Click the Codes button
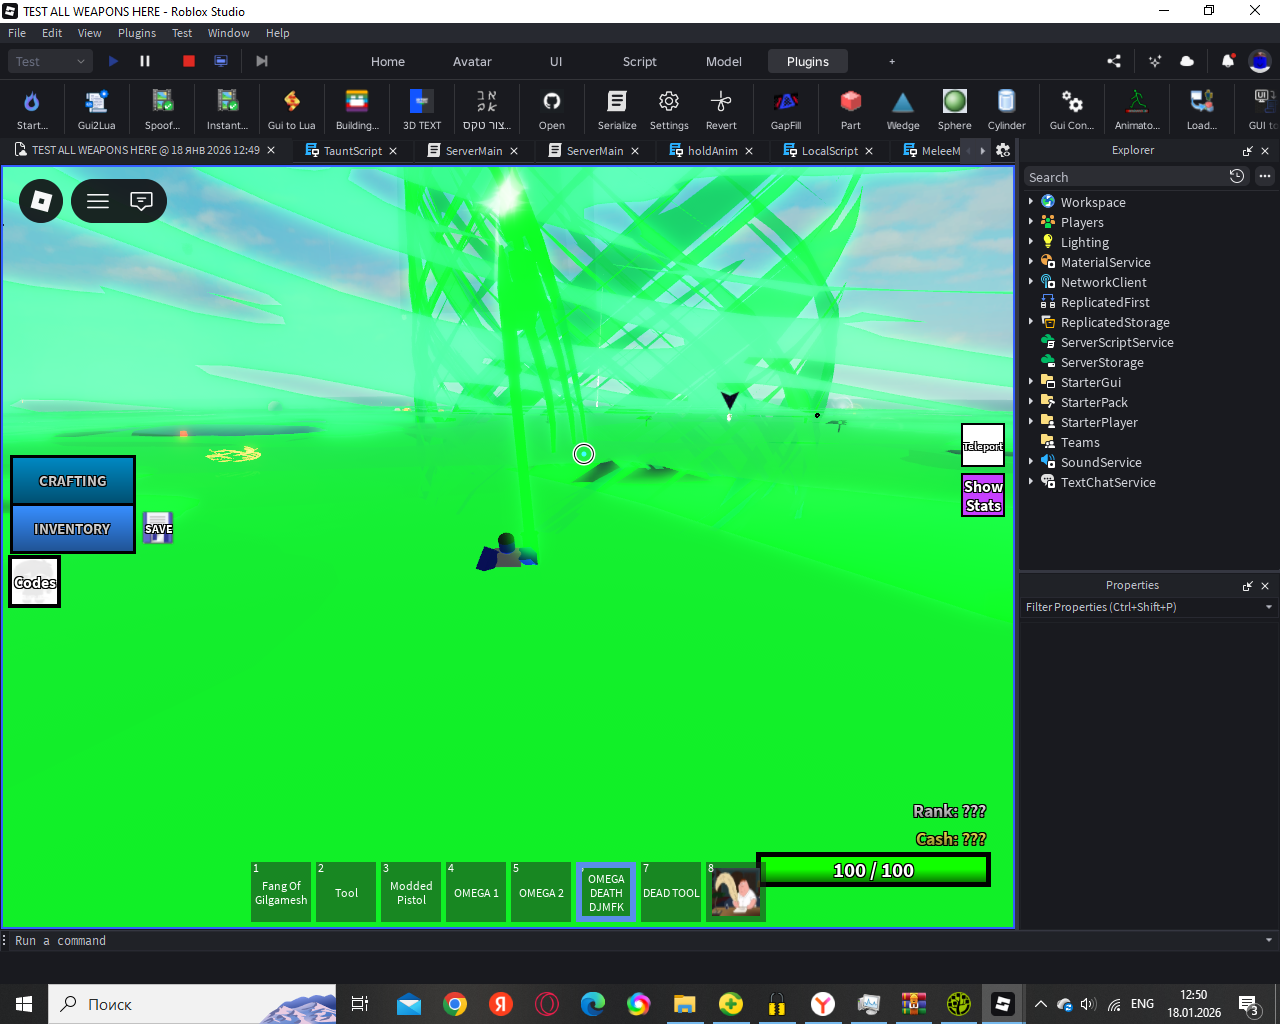Image resolution: width=1280 pixels, height=1024 pixels. (35, 582)
